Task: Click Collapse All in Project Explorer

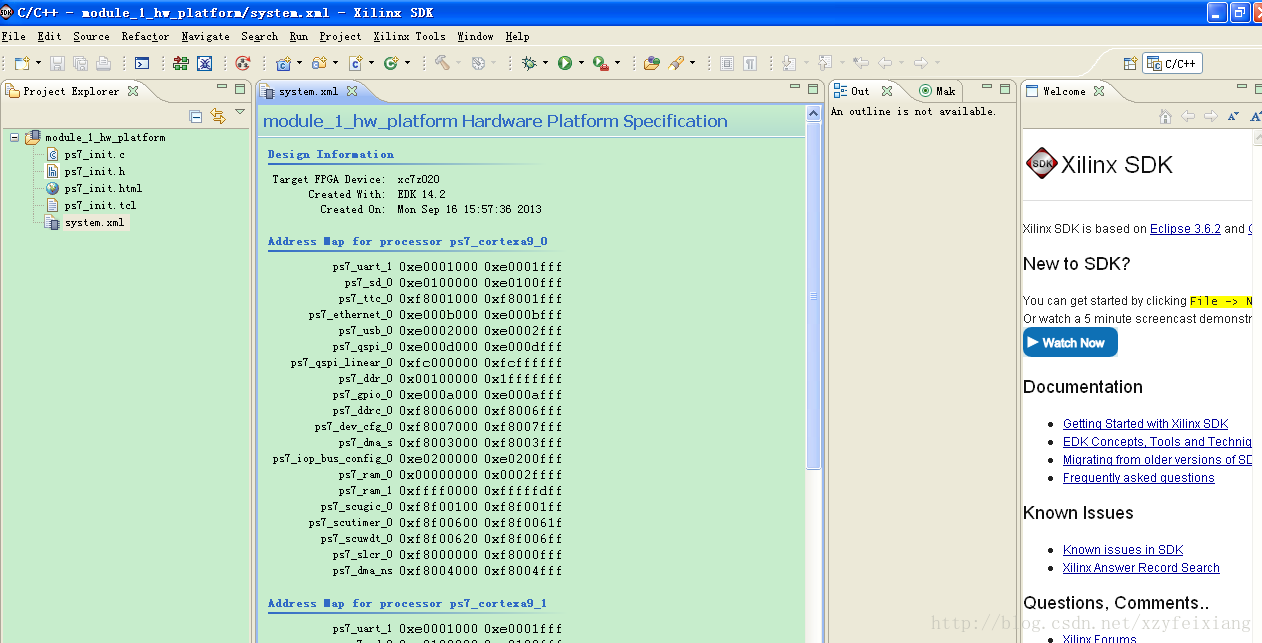Action: (196, 116)
